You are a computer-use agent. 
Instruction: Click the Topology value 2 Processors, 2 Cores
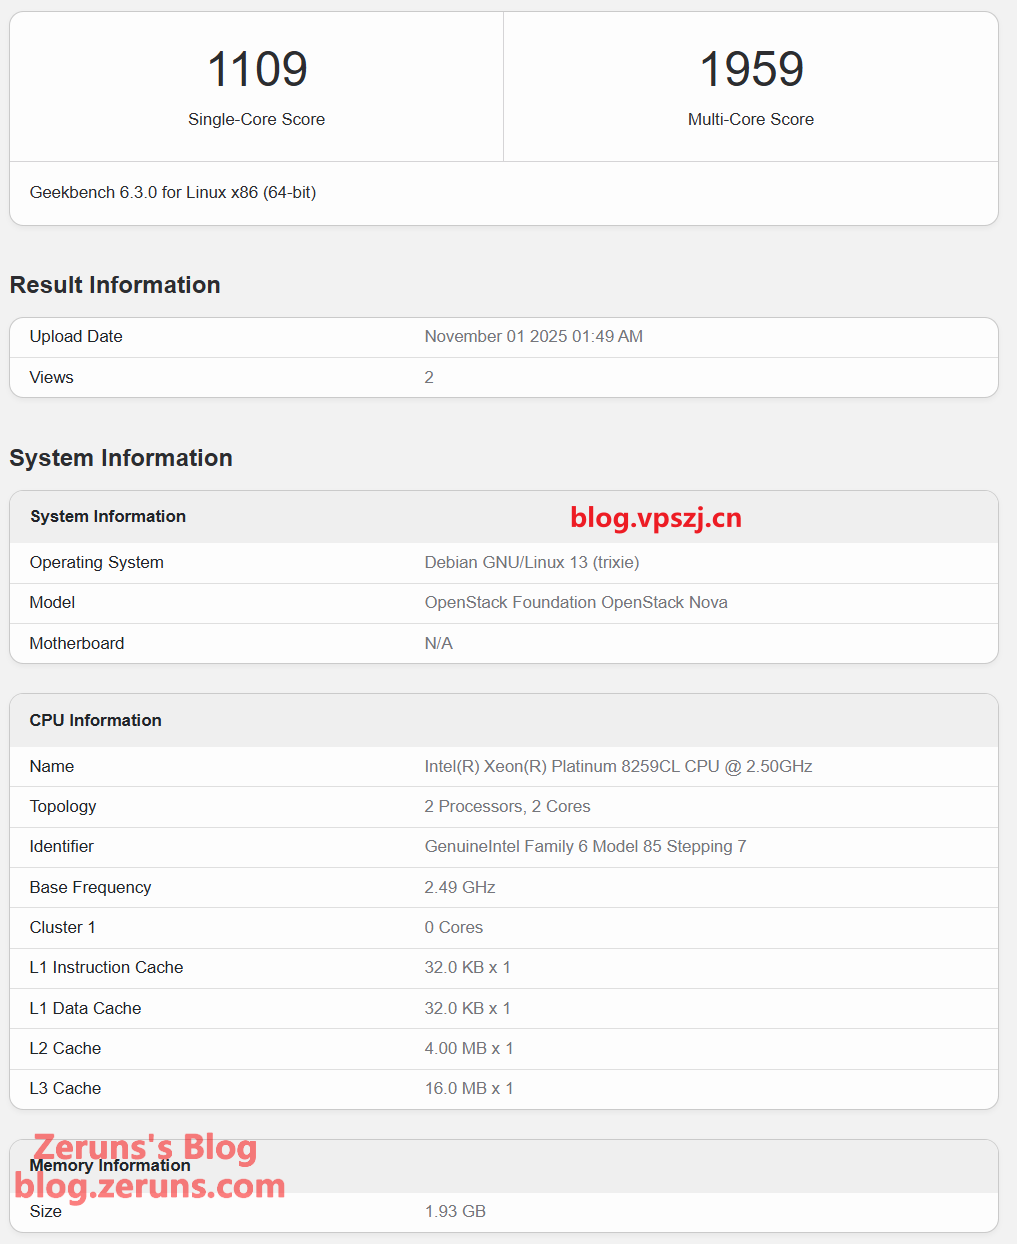tap(507, 806)
